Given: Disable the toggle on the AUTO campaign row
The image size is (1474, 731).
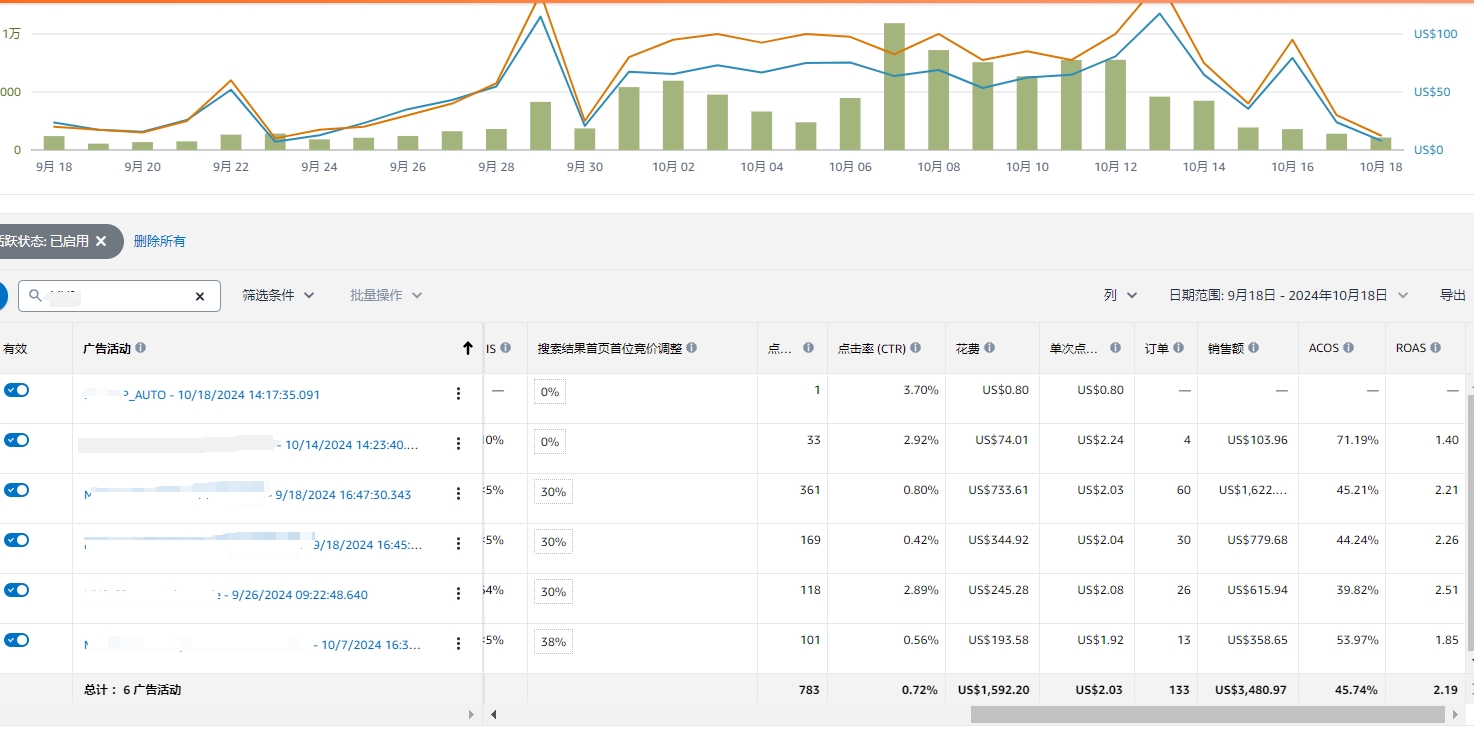Looking at the screenshot, I should tap(16, 389).
